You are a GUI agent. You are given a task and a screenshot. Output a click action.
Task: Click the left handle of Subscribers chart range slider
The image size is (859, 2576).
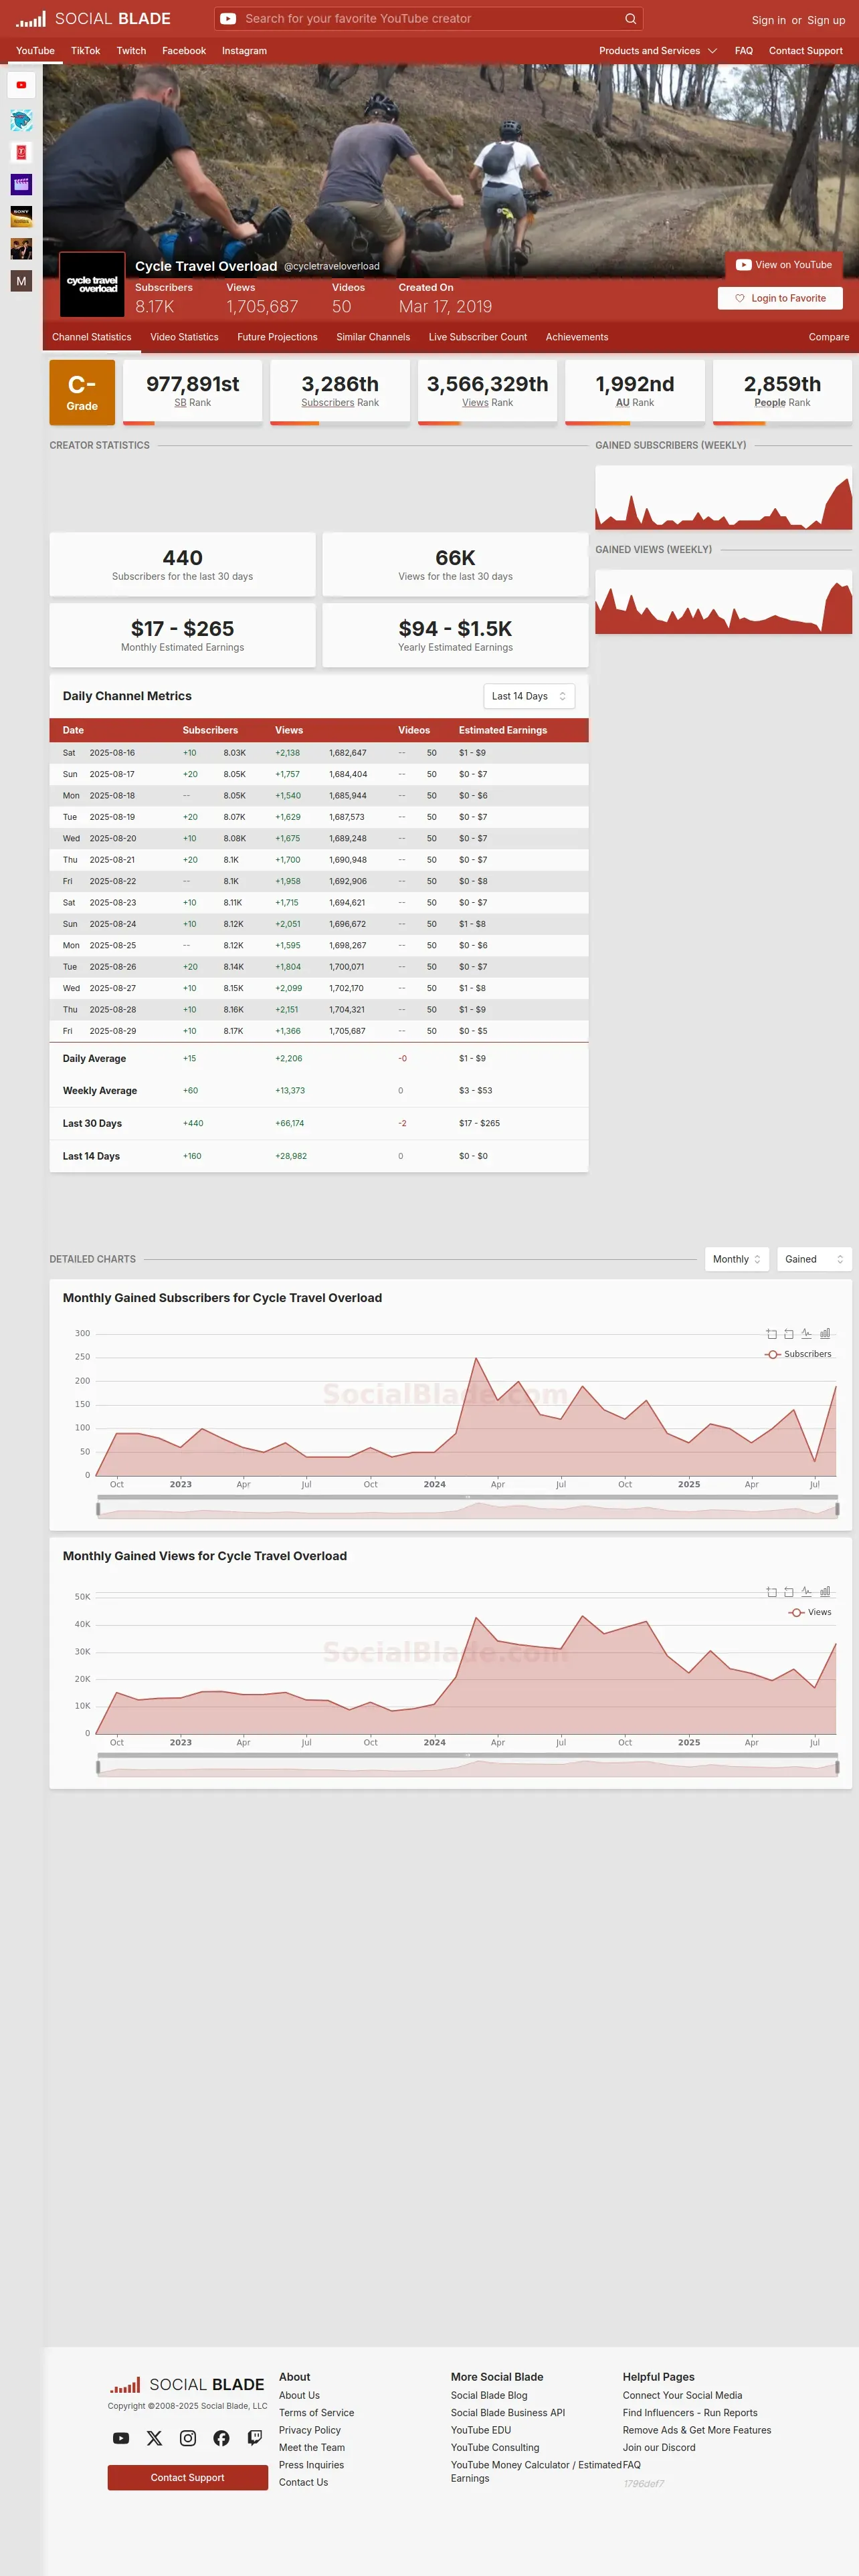(98, 1509)
